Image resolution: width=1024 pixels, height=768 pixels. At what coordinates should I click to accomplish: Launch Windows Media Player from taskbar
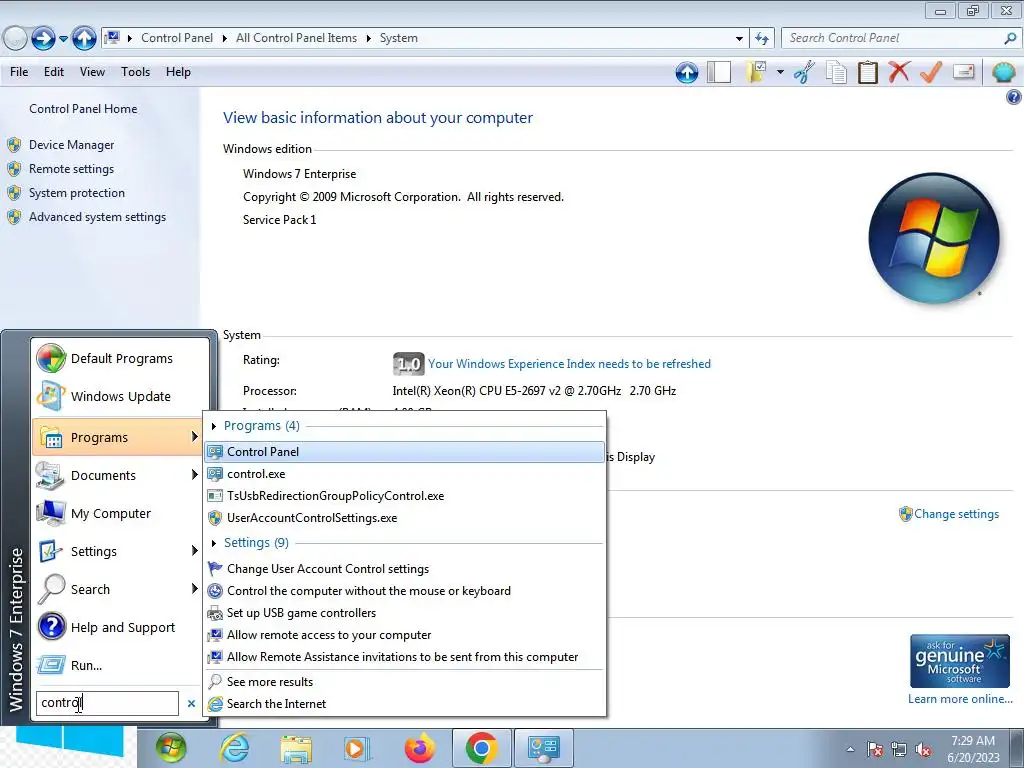[x=357, y=748]
